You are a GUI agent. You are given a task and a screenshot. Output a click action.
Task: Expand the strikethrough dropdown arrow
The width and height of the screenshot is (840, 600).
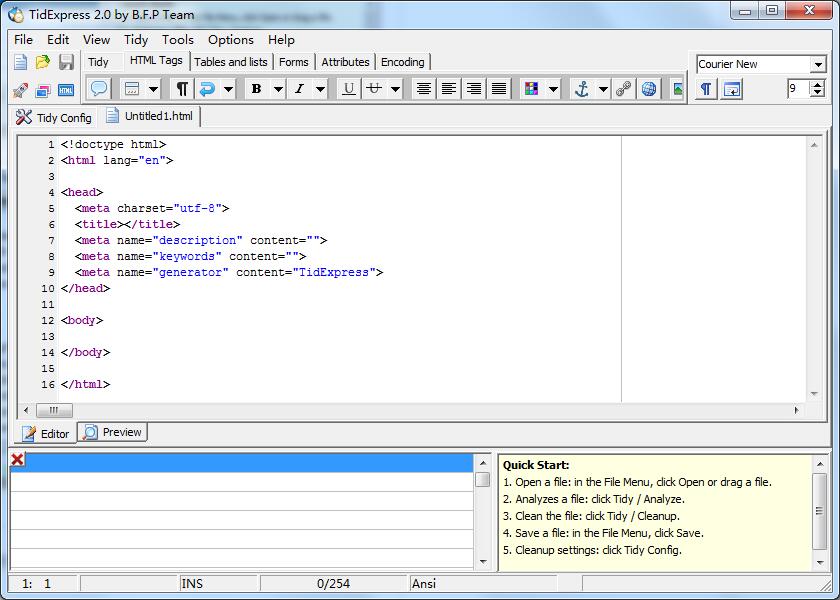pyautogui.click(x=395, y=88)
